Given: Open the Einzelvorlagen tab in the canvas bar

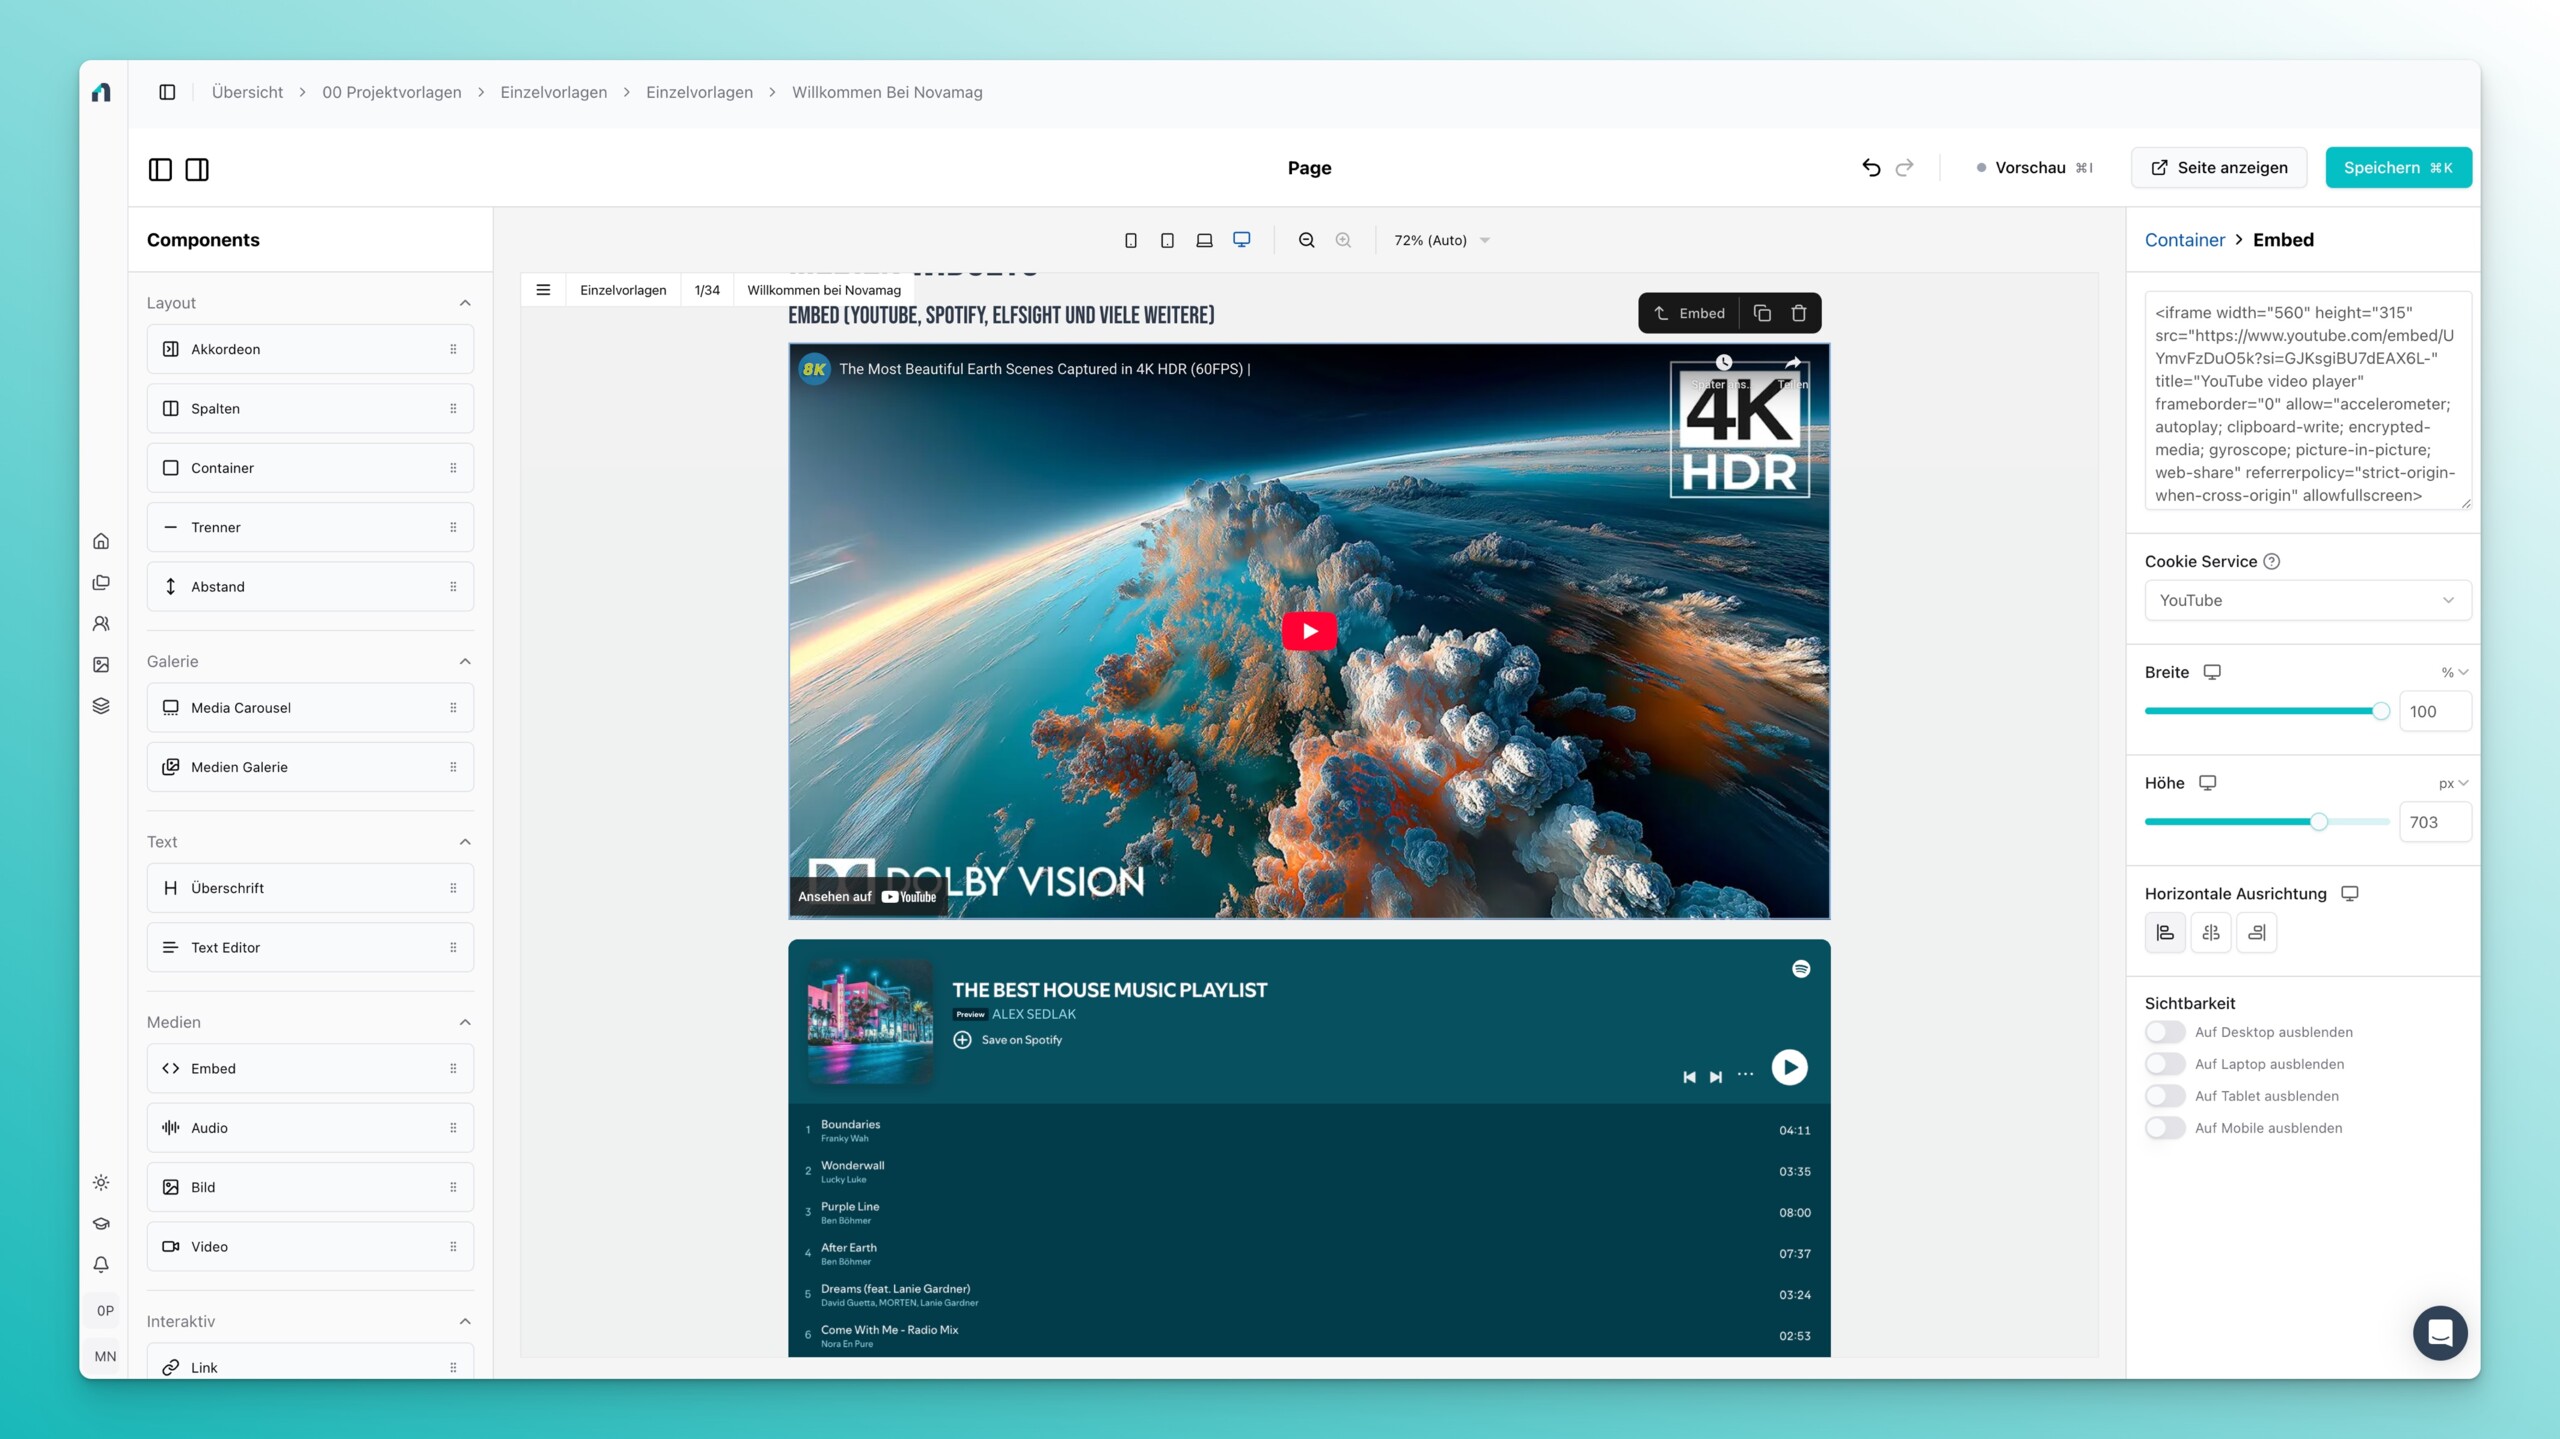Looking at the screenshot, I should [623, 290].
